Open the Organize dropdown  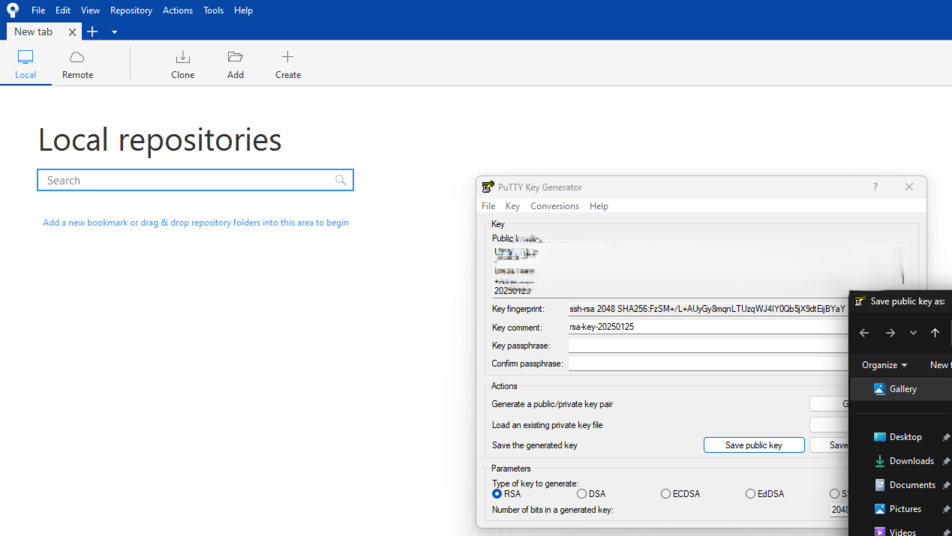(x=885, y=365)
